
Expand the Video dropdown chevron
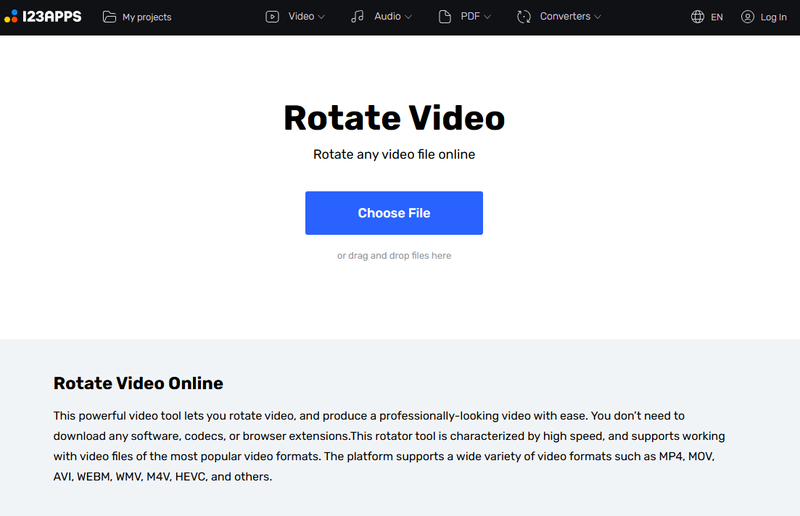[x=321, y=17]
